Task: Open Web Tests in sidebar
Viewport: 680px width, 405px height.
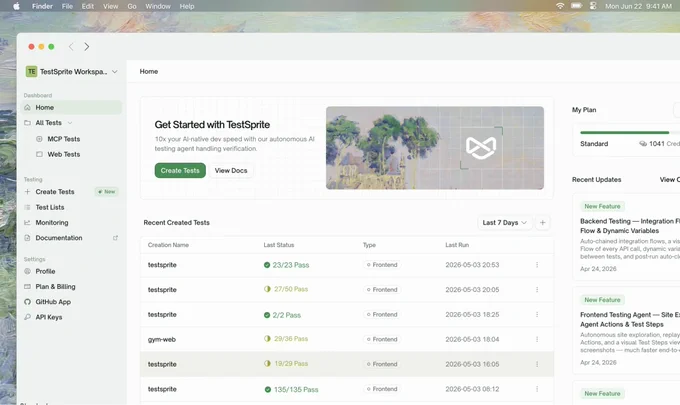Action: [64, 154]
